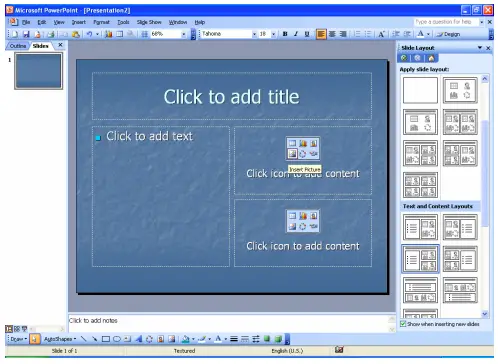498x364 pixels.
Task: Select the Oval drawing tool
Action: pyautogui.click(x=117, y=339)
